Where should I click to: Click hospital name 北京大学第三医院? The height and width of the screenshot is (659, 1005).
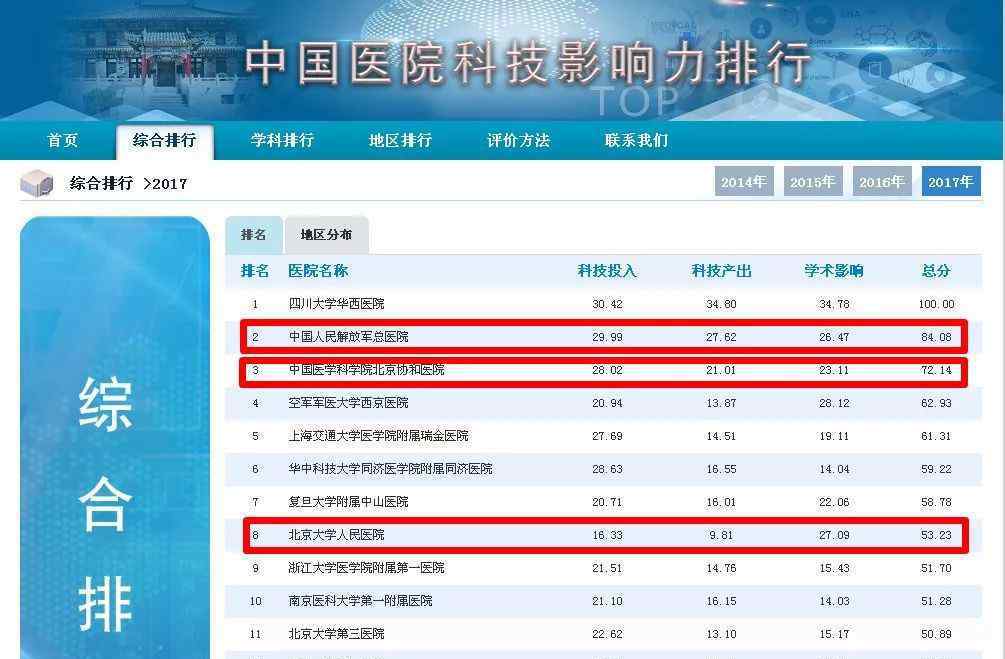coord(336,634)
